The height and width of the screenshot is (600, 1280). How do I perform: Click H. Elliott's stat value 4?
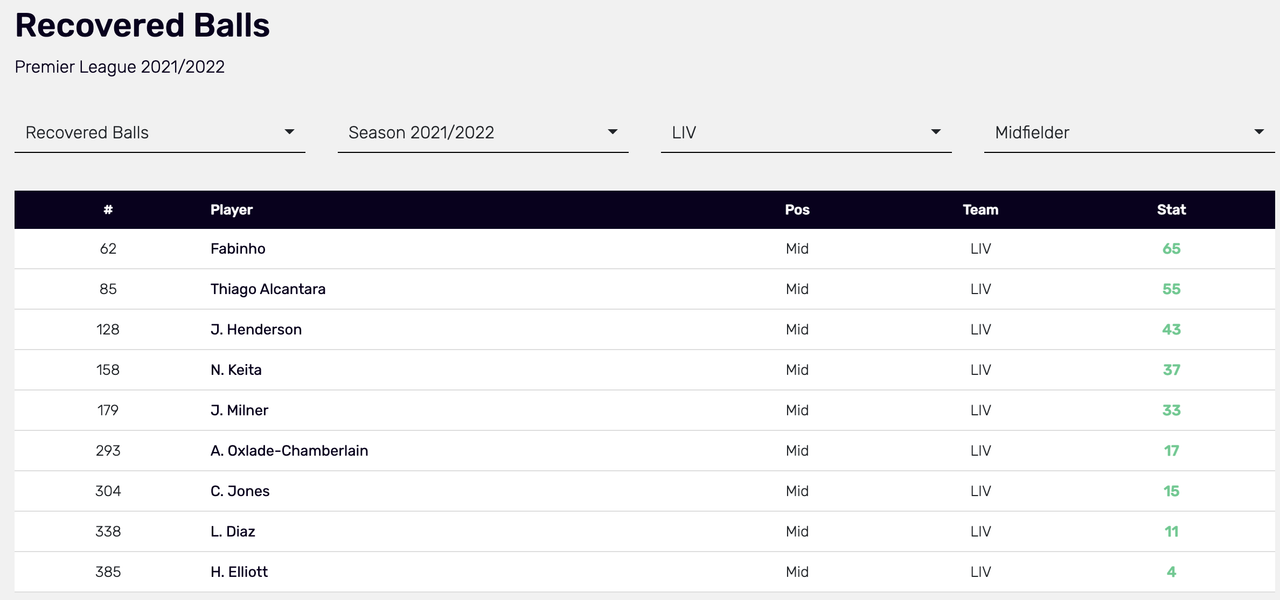click(1171, 572)
